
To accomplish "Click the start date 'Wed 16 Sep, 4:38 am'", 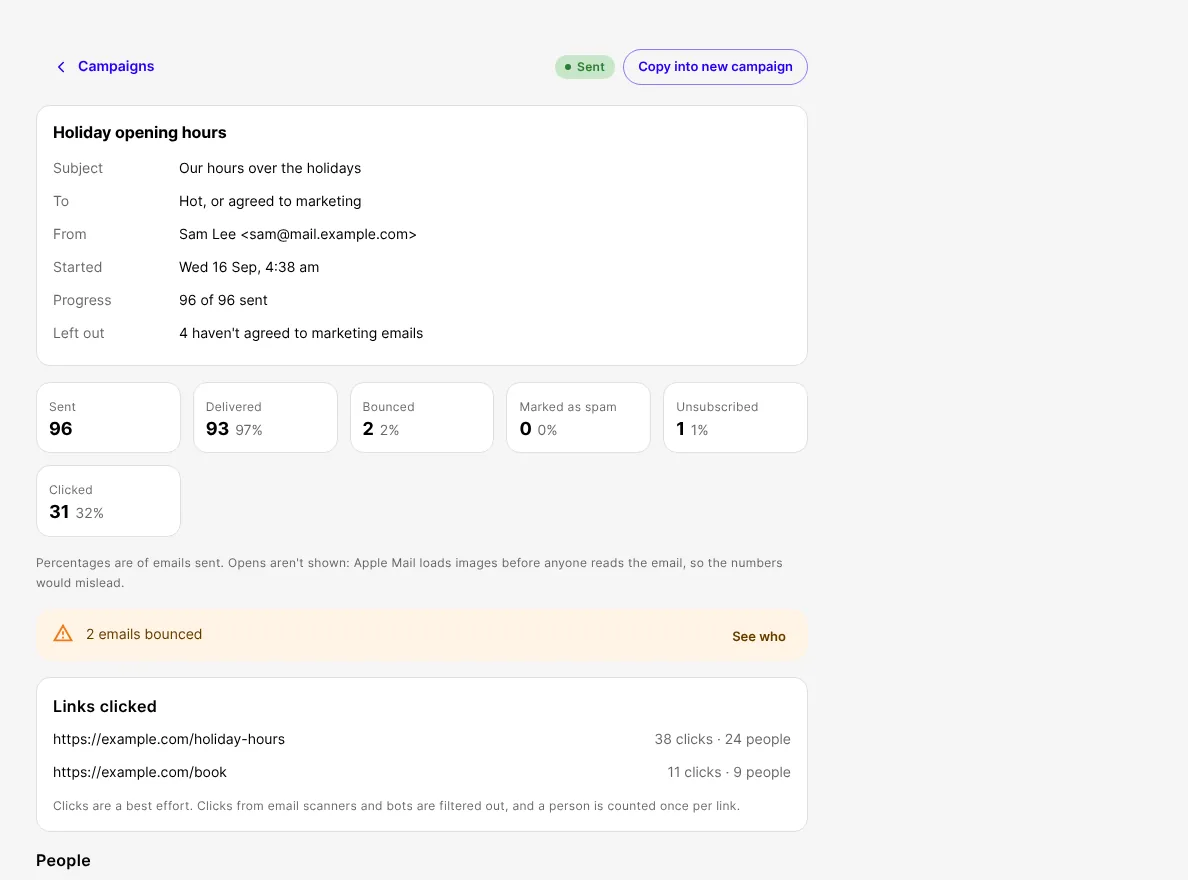I will 249,268.
